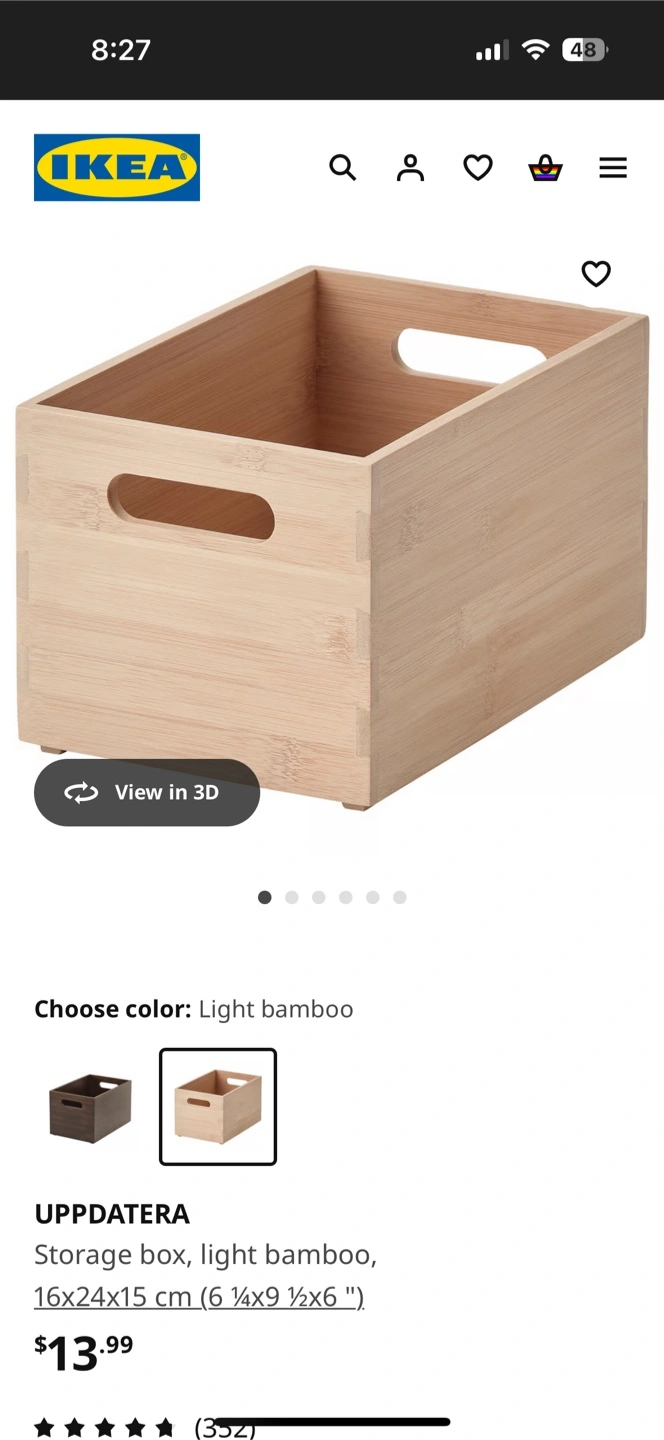
Task: Go to third image carousel dot
Action: tap(319, 897)
